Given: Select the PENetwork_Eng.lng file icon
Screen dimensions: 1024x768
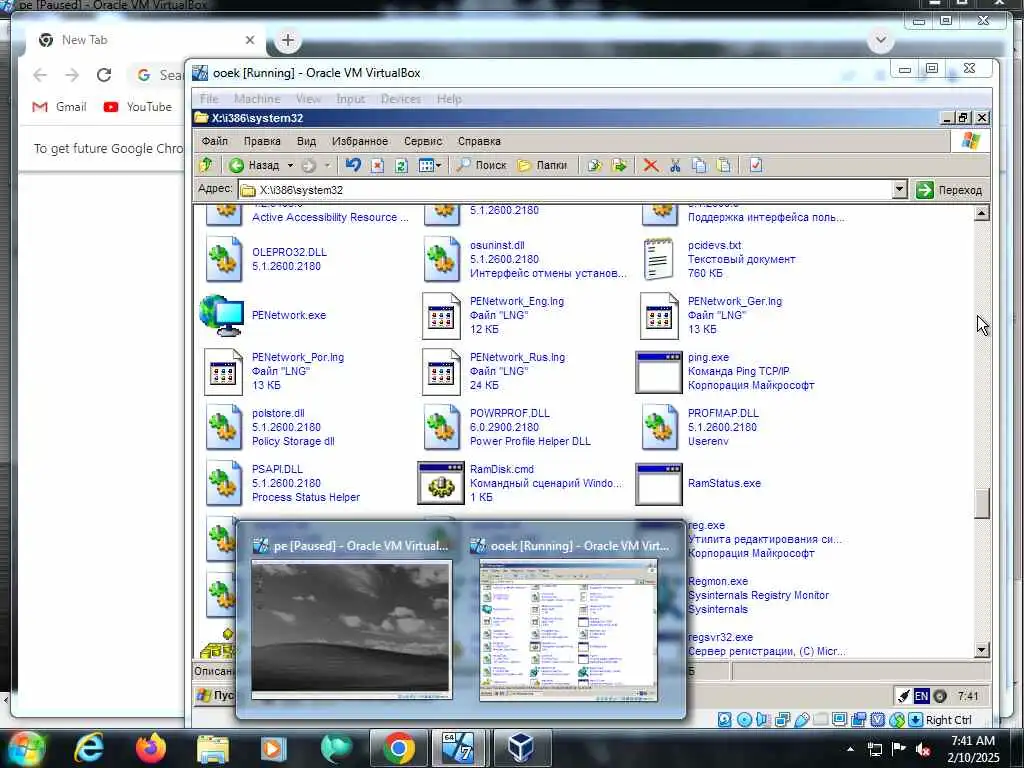Looking at the screenshot, I should tap(441, 316).
